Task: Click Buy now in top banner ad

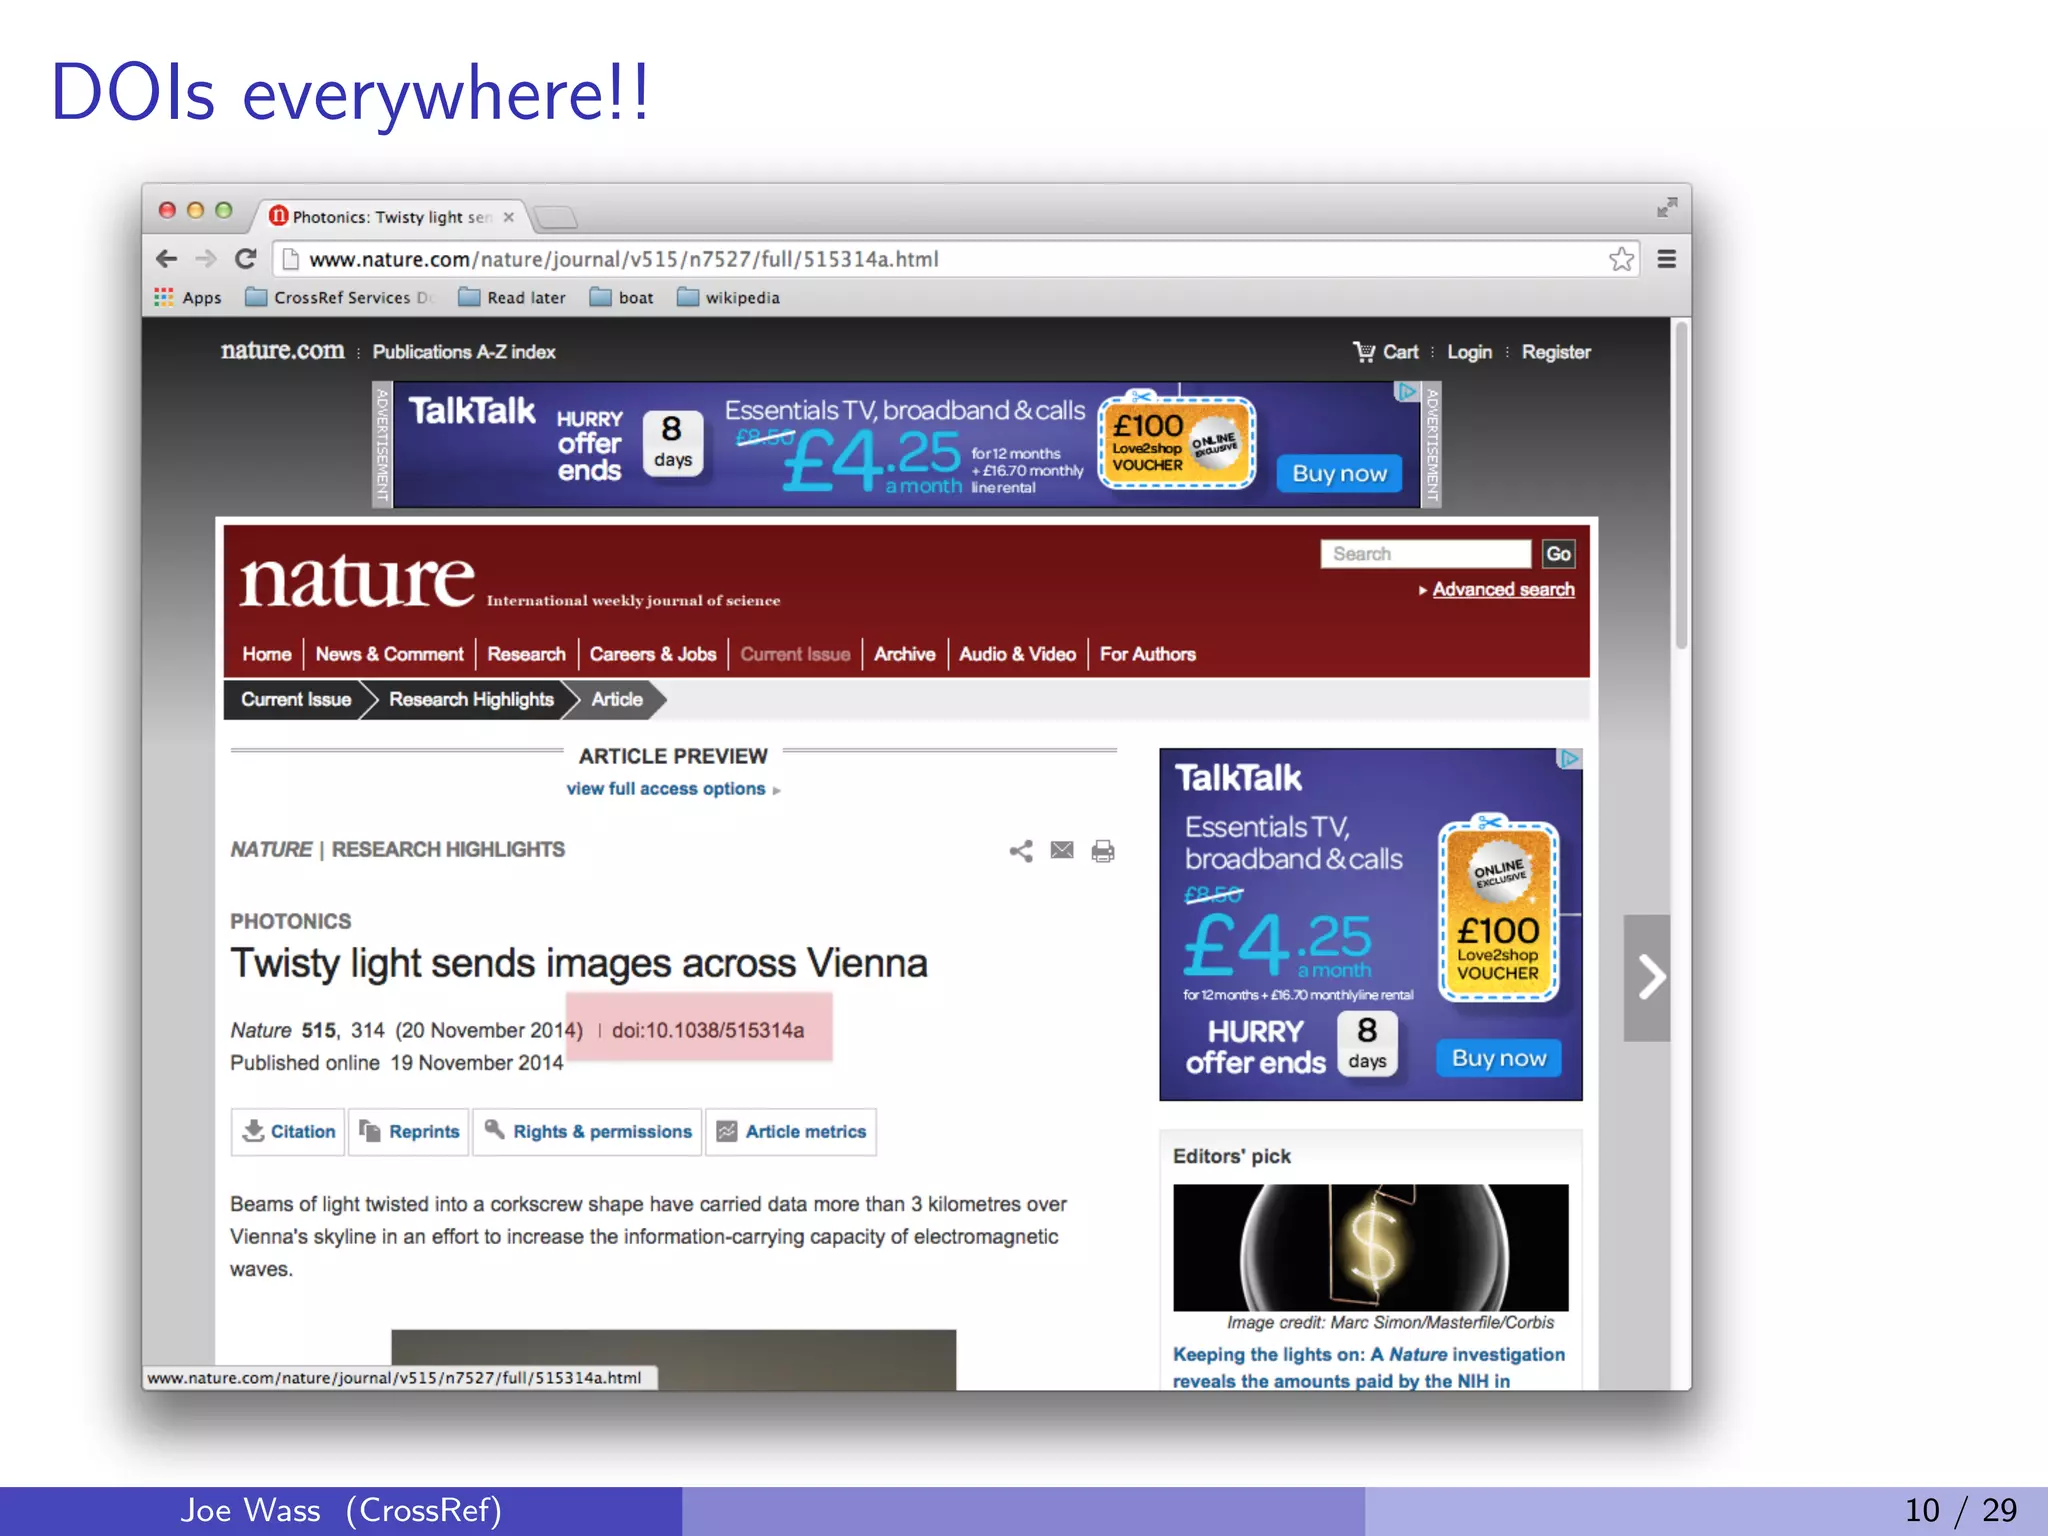Action: click(x=1340, y=474)
